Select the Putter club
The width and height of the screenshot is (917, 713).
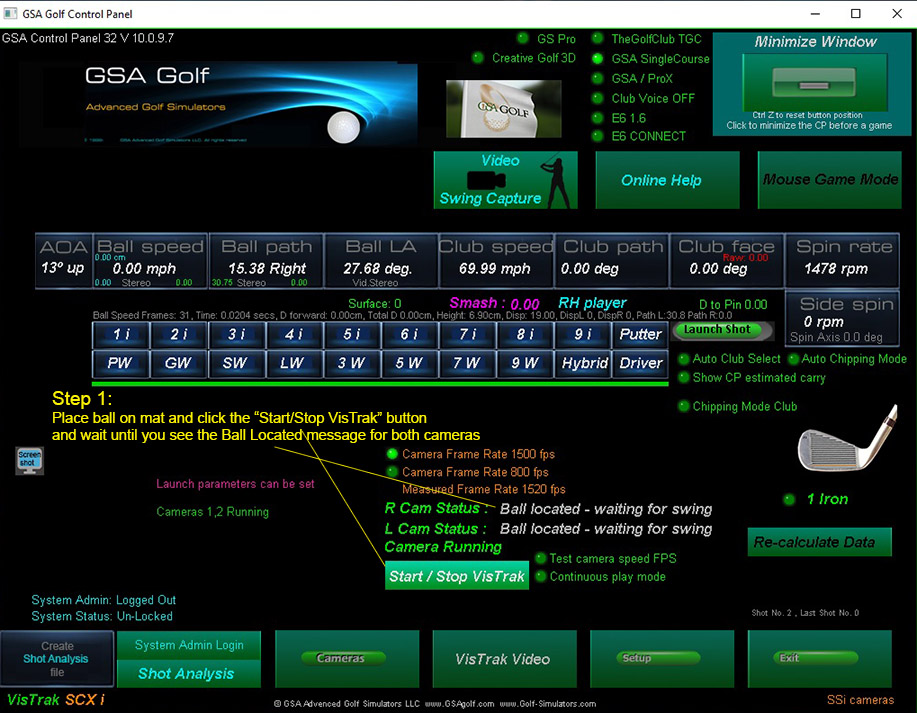641,334
